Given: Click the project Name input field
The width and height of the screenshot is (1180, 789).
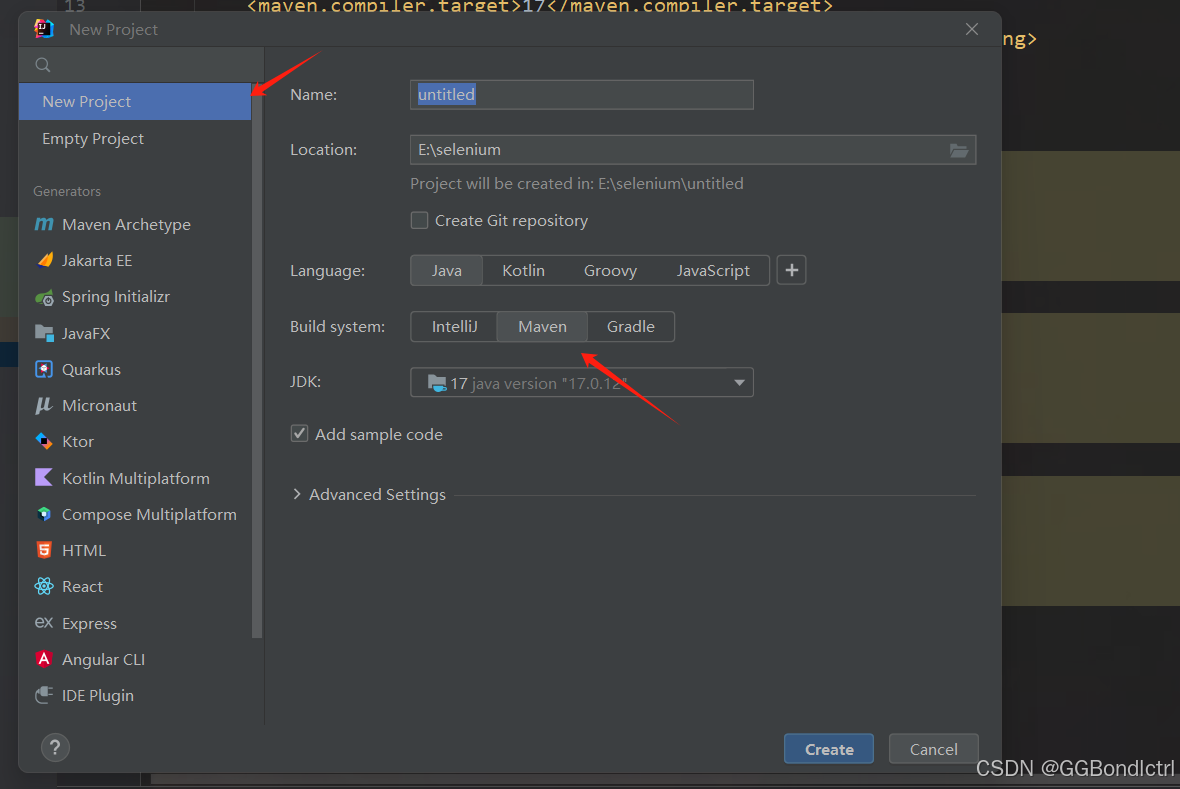Looking at the screenshot, I should (x=582, y=95).
